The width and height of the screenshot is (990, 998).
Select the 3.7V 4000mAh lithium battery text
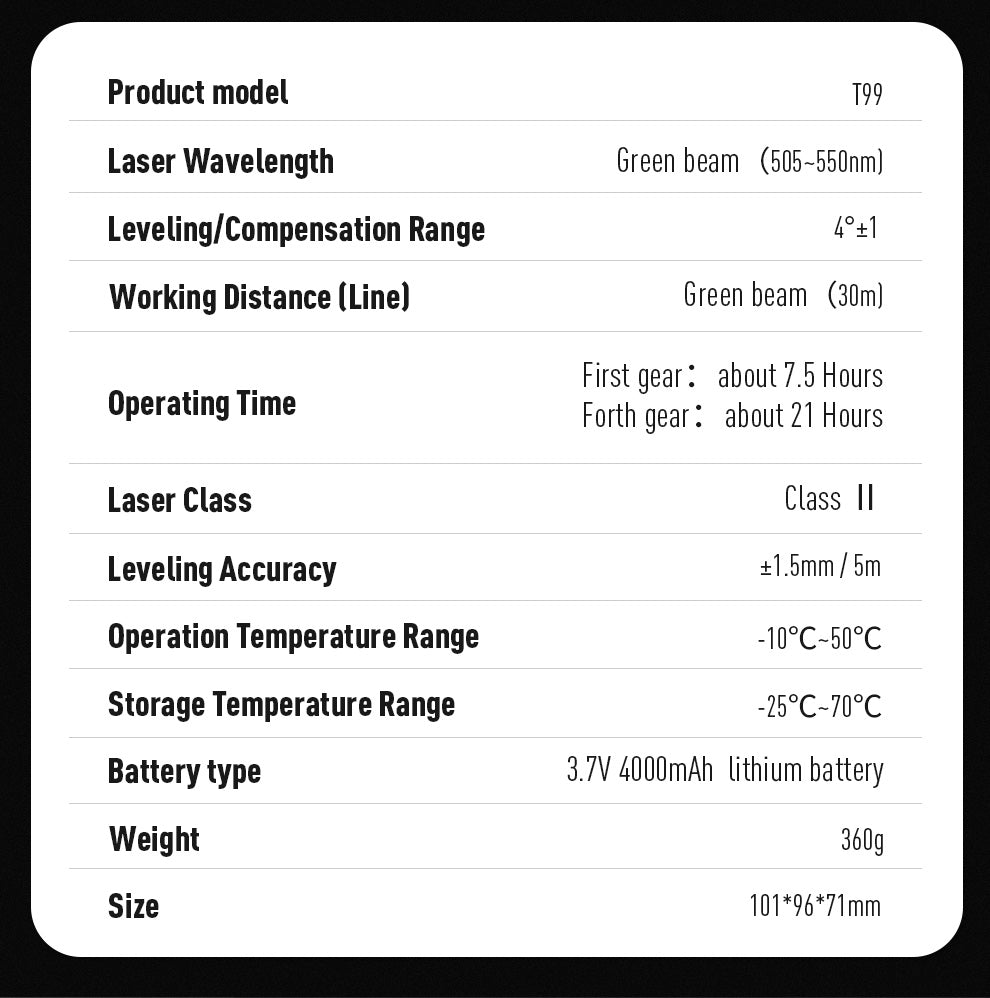tap(724, 770)
